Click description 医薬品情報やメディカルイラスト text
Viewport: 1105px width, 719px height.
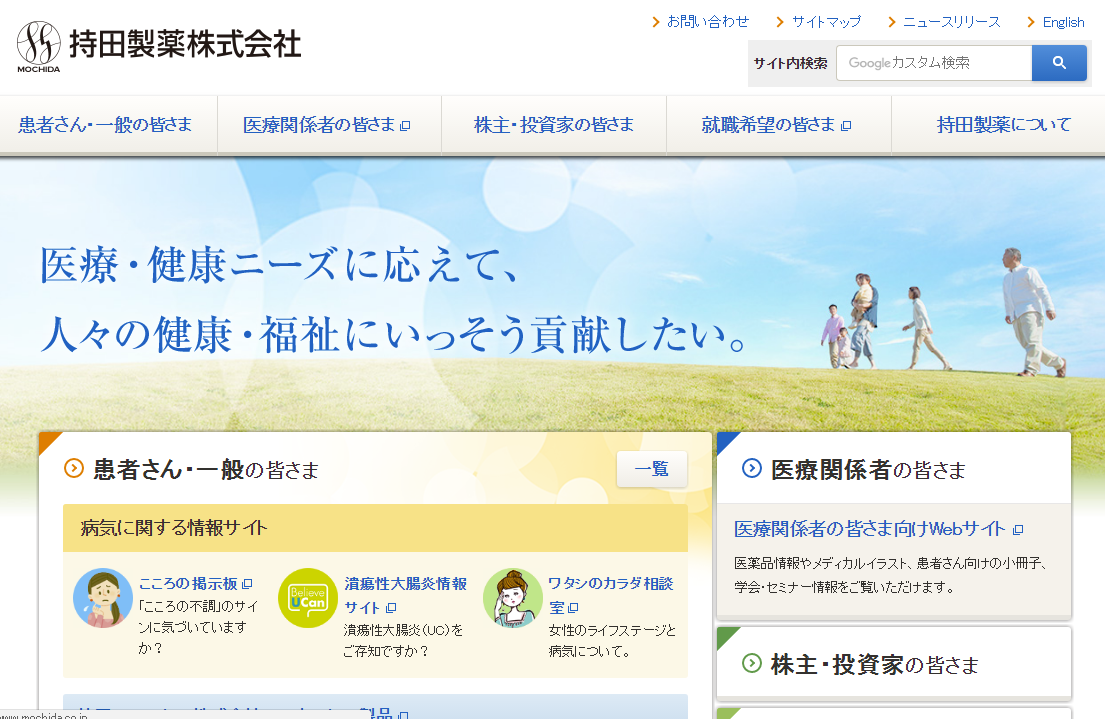(891, 574)
